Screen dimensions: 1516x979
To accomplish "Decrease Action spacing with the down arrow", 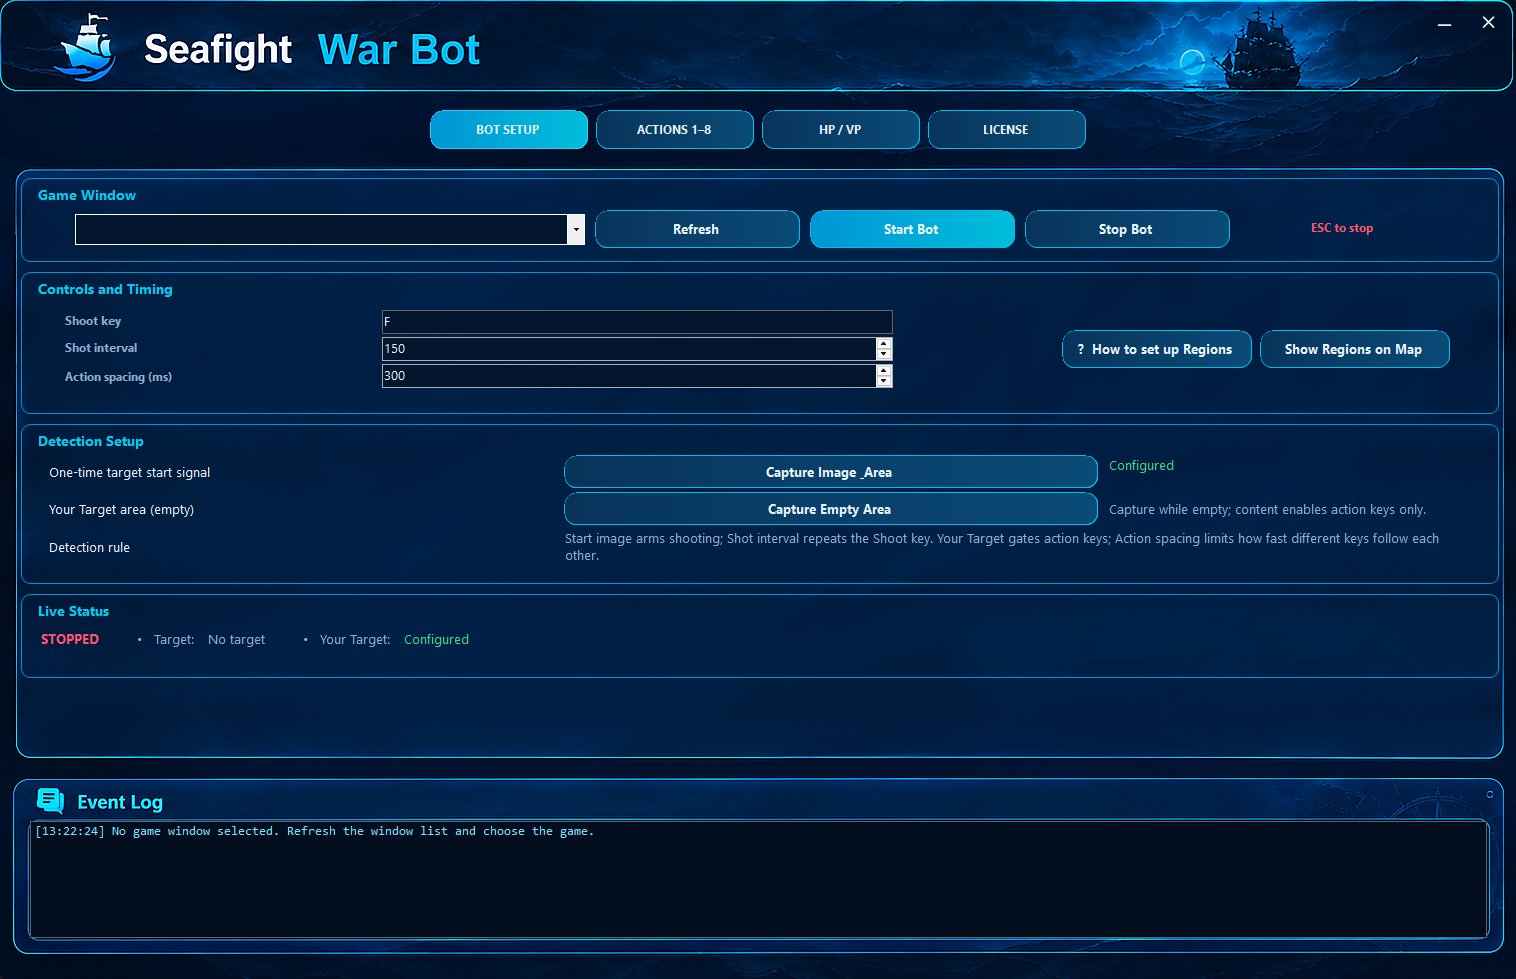I will [884, 381].
